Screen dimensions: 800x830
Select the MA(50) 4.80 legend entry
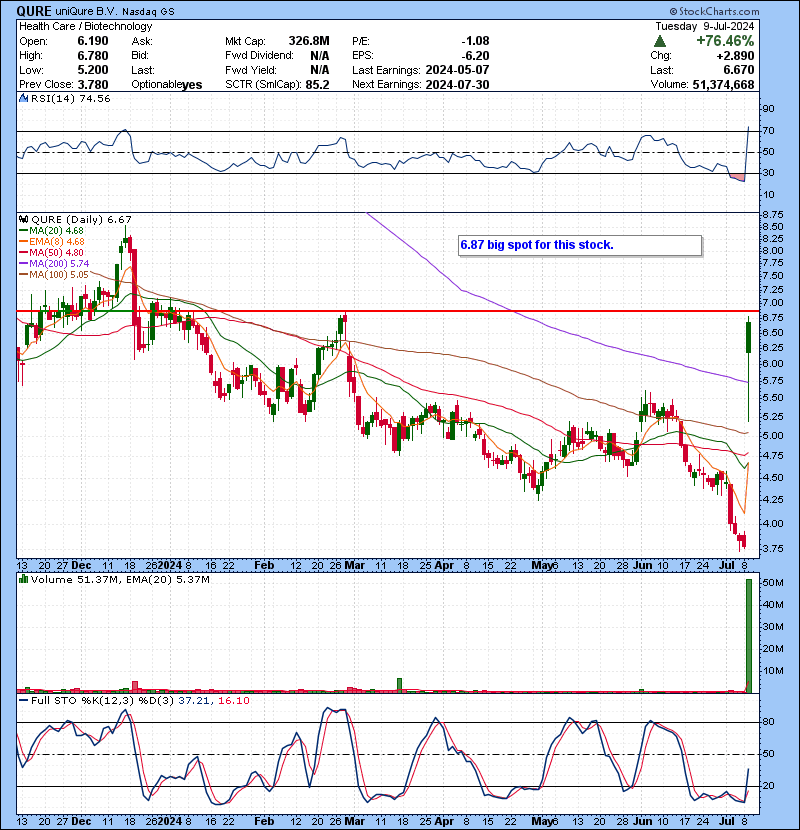pos(51,252)
